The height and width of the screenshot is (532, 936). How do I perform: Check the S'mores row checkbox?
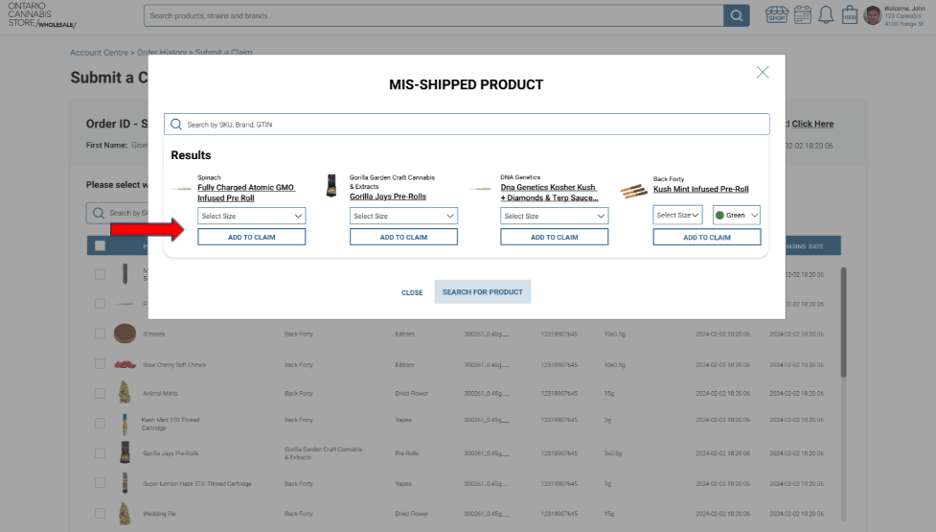point(100,333)
